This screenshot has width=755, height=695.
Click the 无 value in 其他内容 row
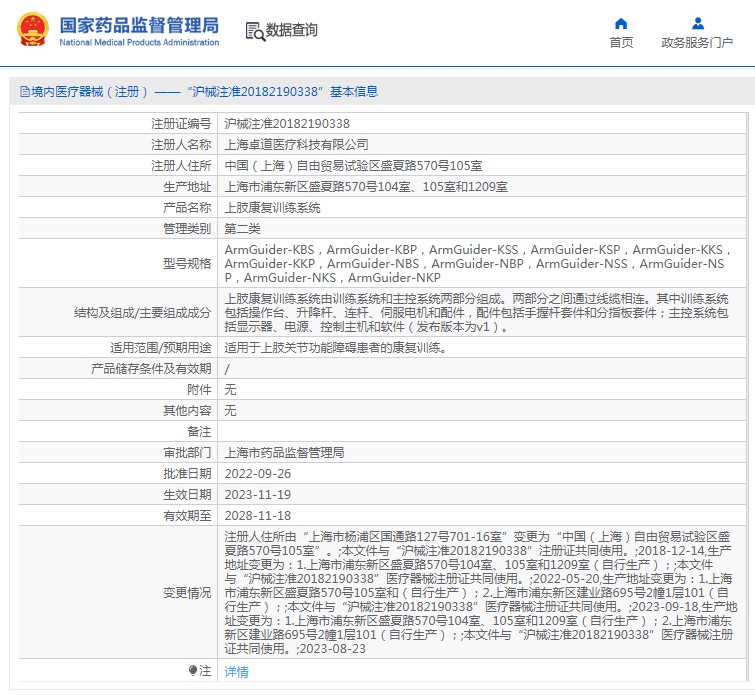[x=231, y=410]
